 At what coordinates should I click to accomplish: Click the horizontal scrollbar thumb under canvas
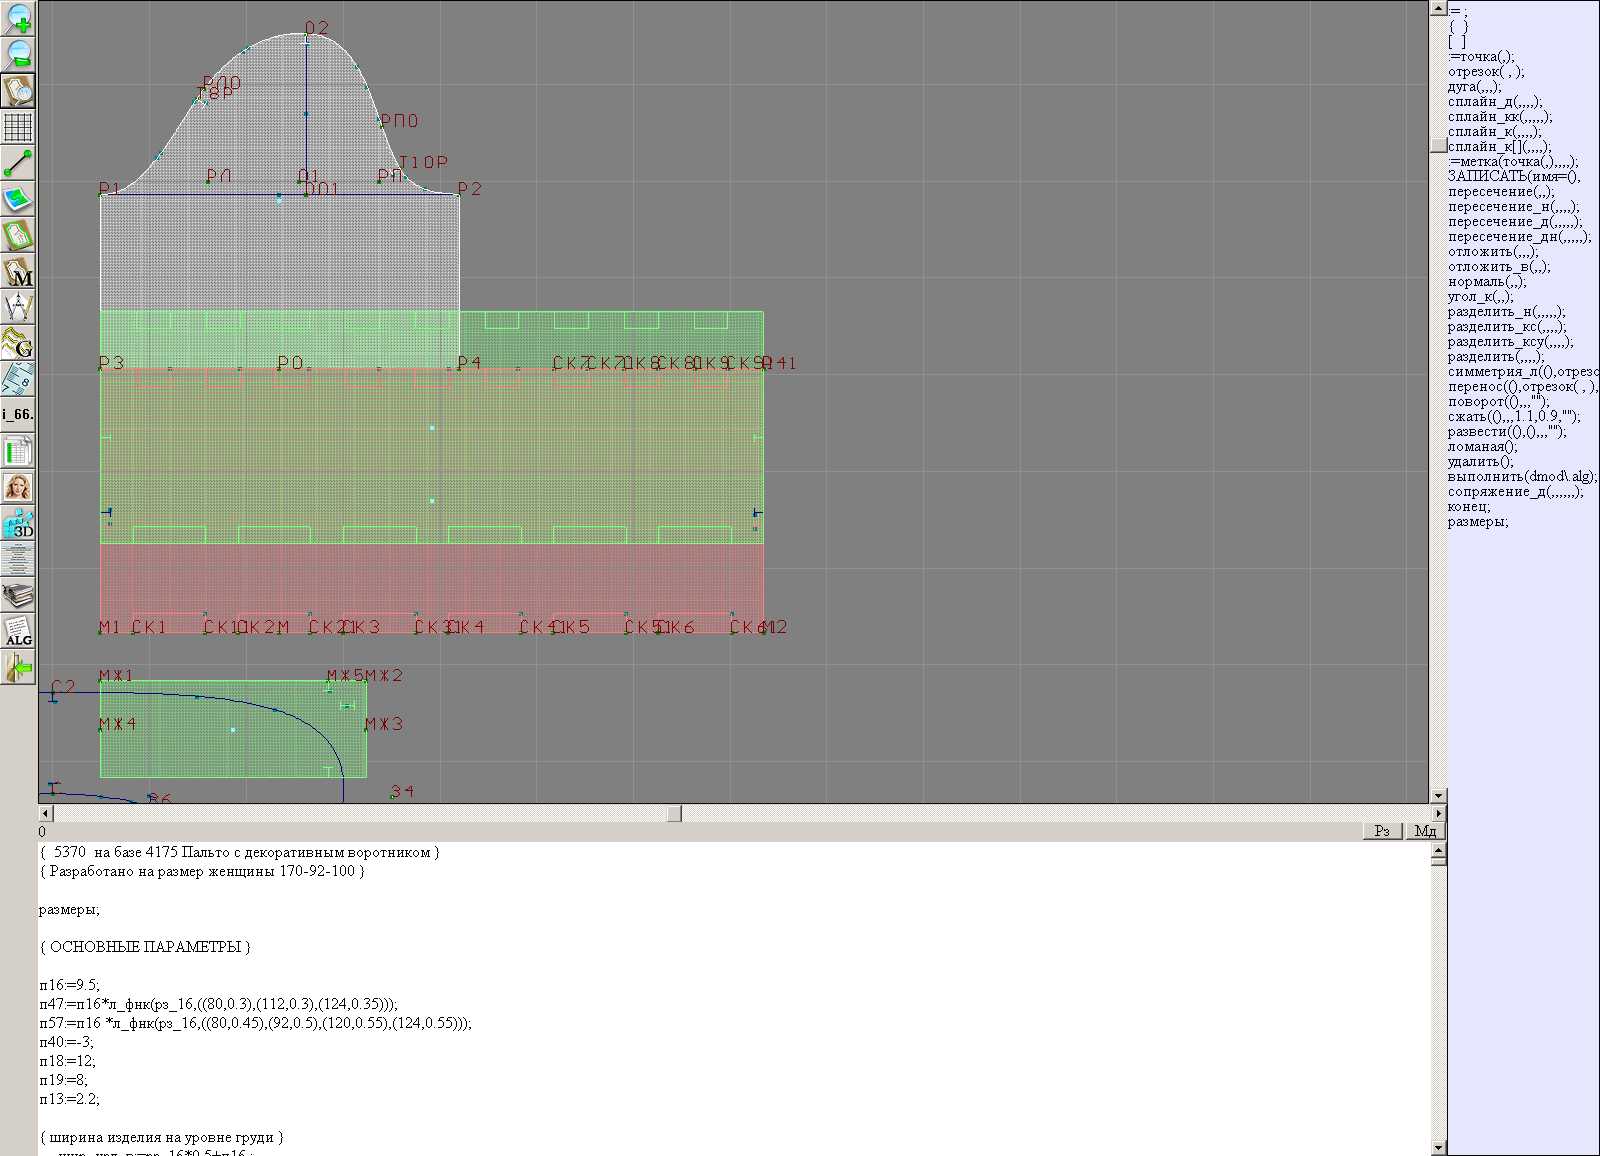(x=674, y=814)
